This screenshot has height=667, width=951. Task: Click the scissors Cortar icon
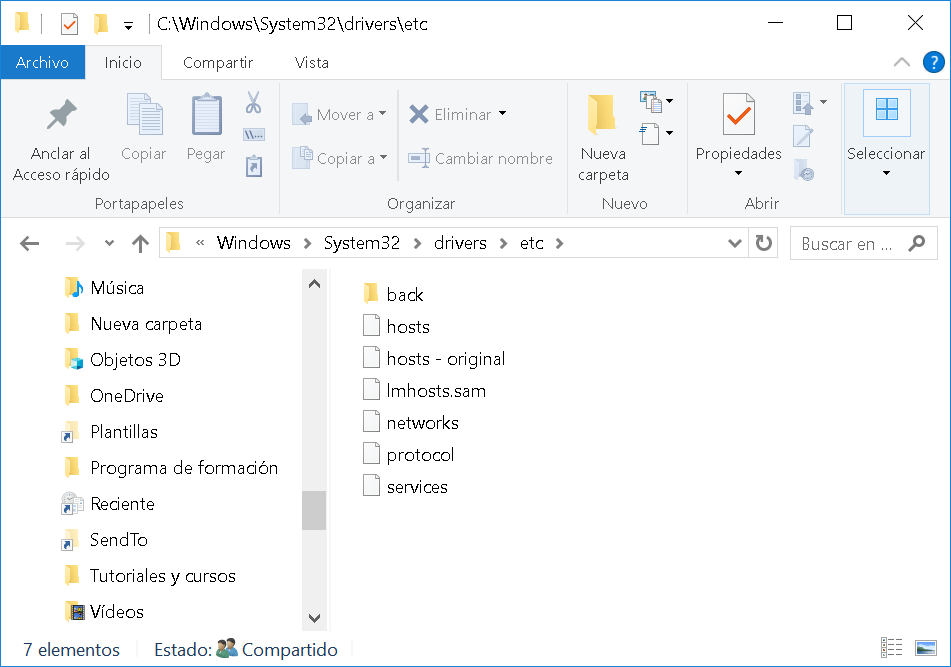[254, 102]
